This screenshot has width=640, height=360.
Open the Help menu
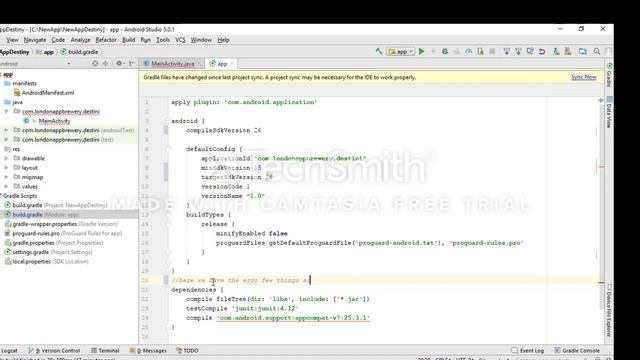[223, 40]
